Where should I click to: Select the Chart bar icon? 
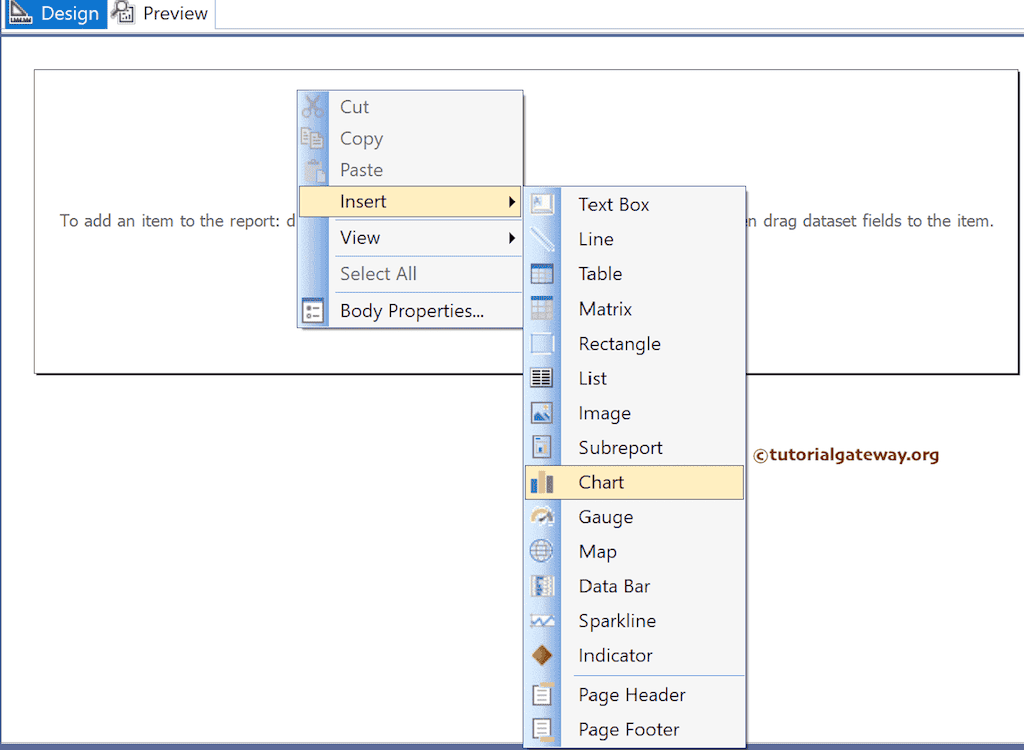point(542,482)
